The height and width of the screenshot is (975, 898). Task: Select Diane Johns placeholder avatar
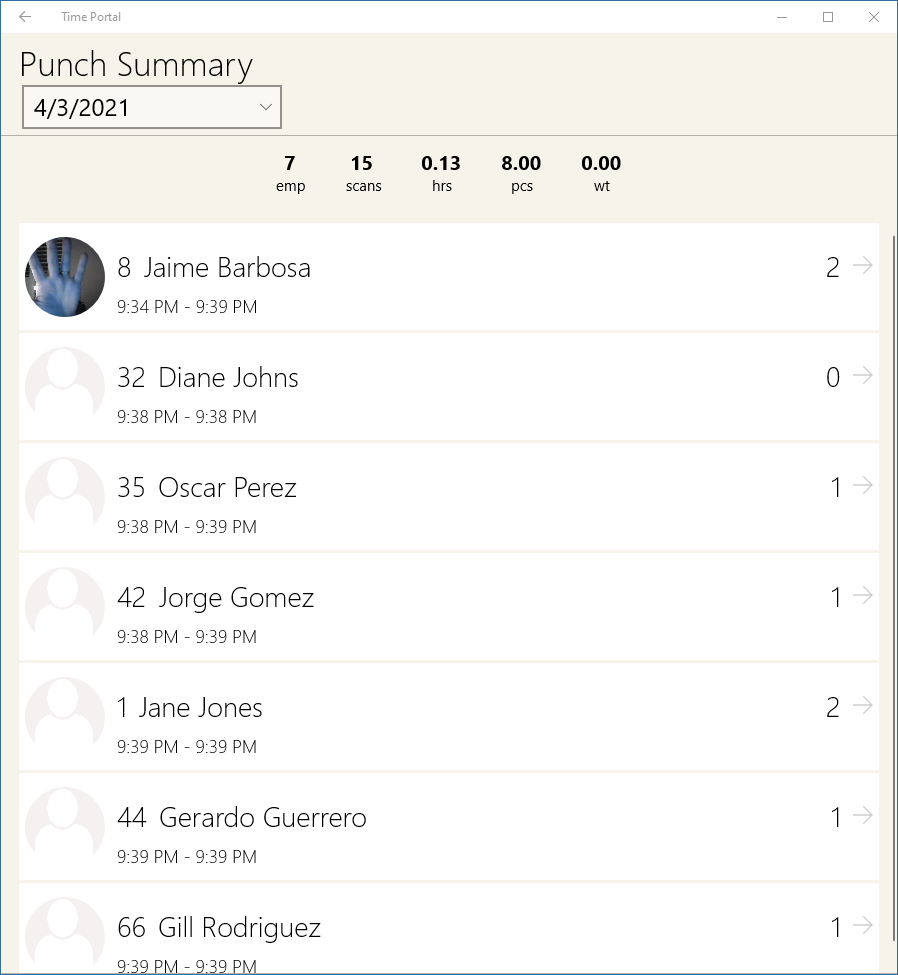(x=65, y=387)
